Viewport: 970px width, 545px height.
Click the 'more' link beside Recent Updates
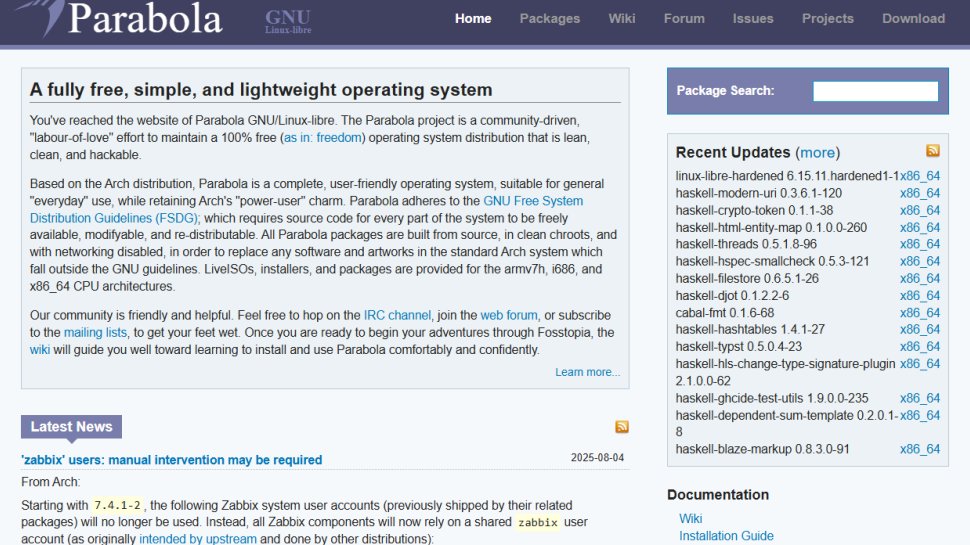pos(817,152)
